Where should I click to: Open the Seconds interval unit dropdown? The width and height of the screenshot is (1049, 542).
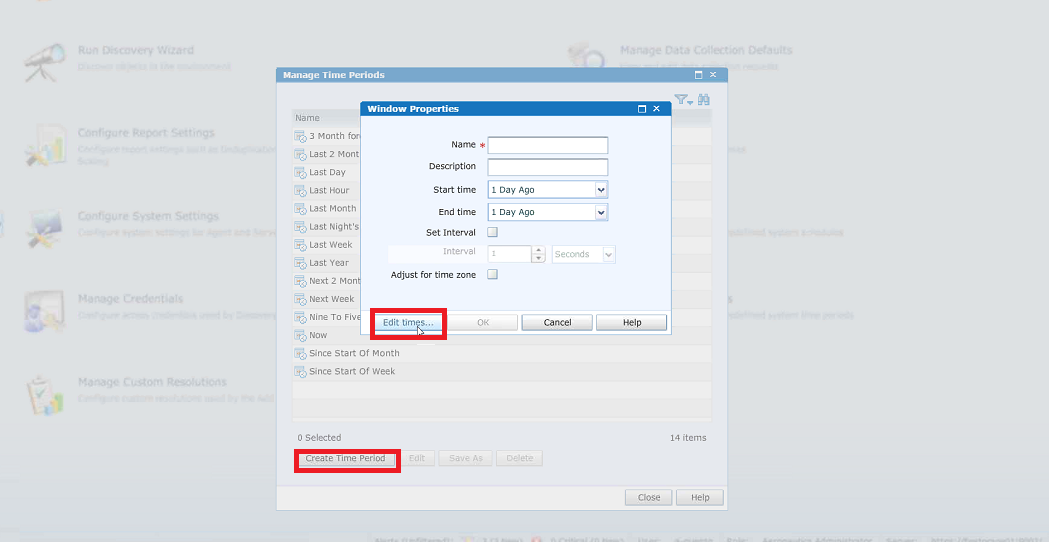(608, 254)
